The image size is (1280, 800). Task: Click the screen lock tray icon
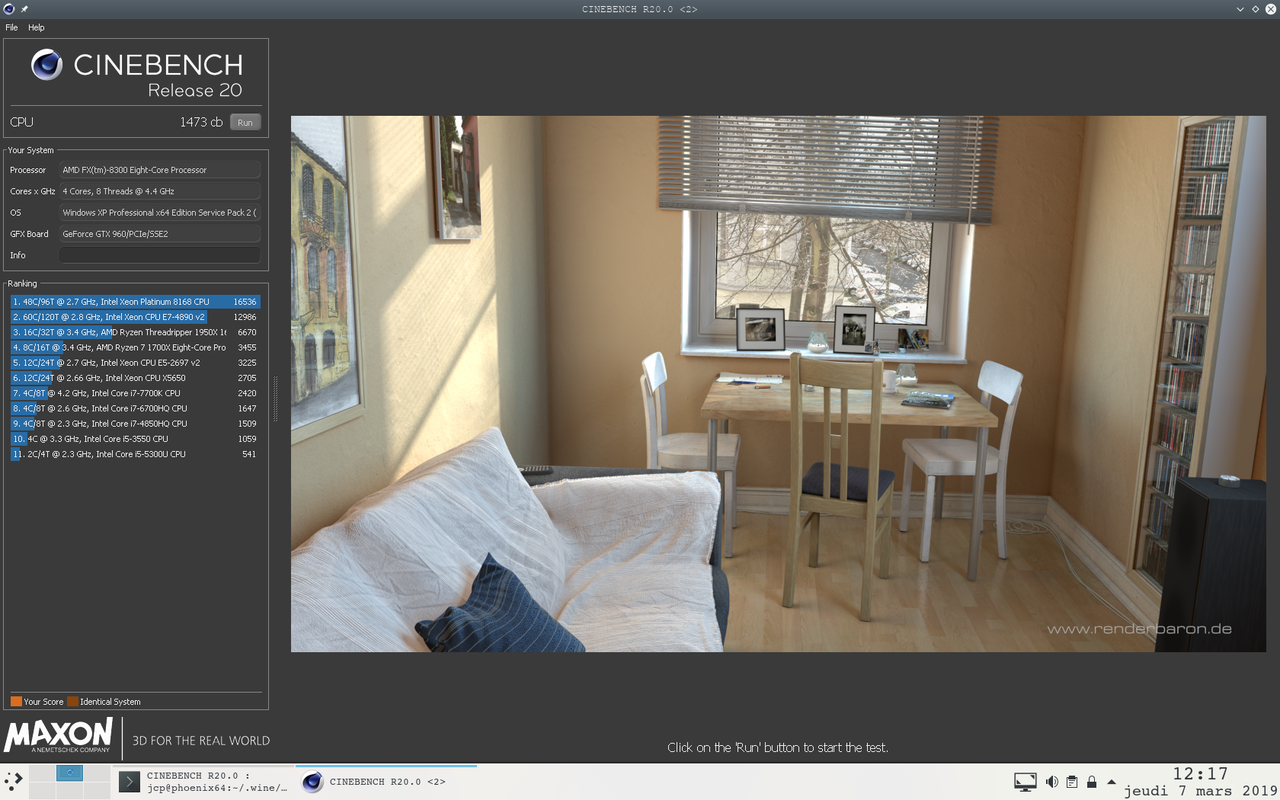(1091, 781)
